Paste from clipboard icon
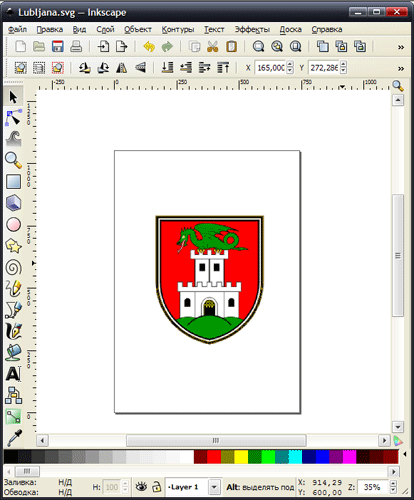 [x=231, y=46]
